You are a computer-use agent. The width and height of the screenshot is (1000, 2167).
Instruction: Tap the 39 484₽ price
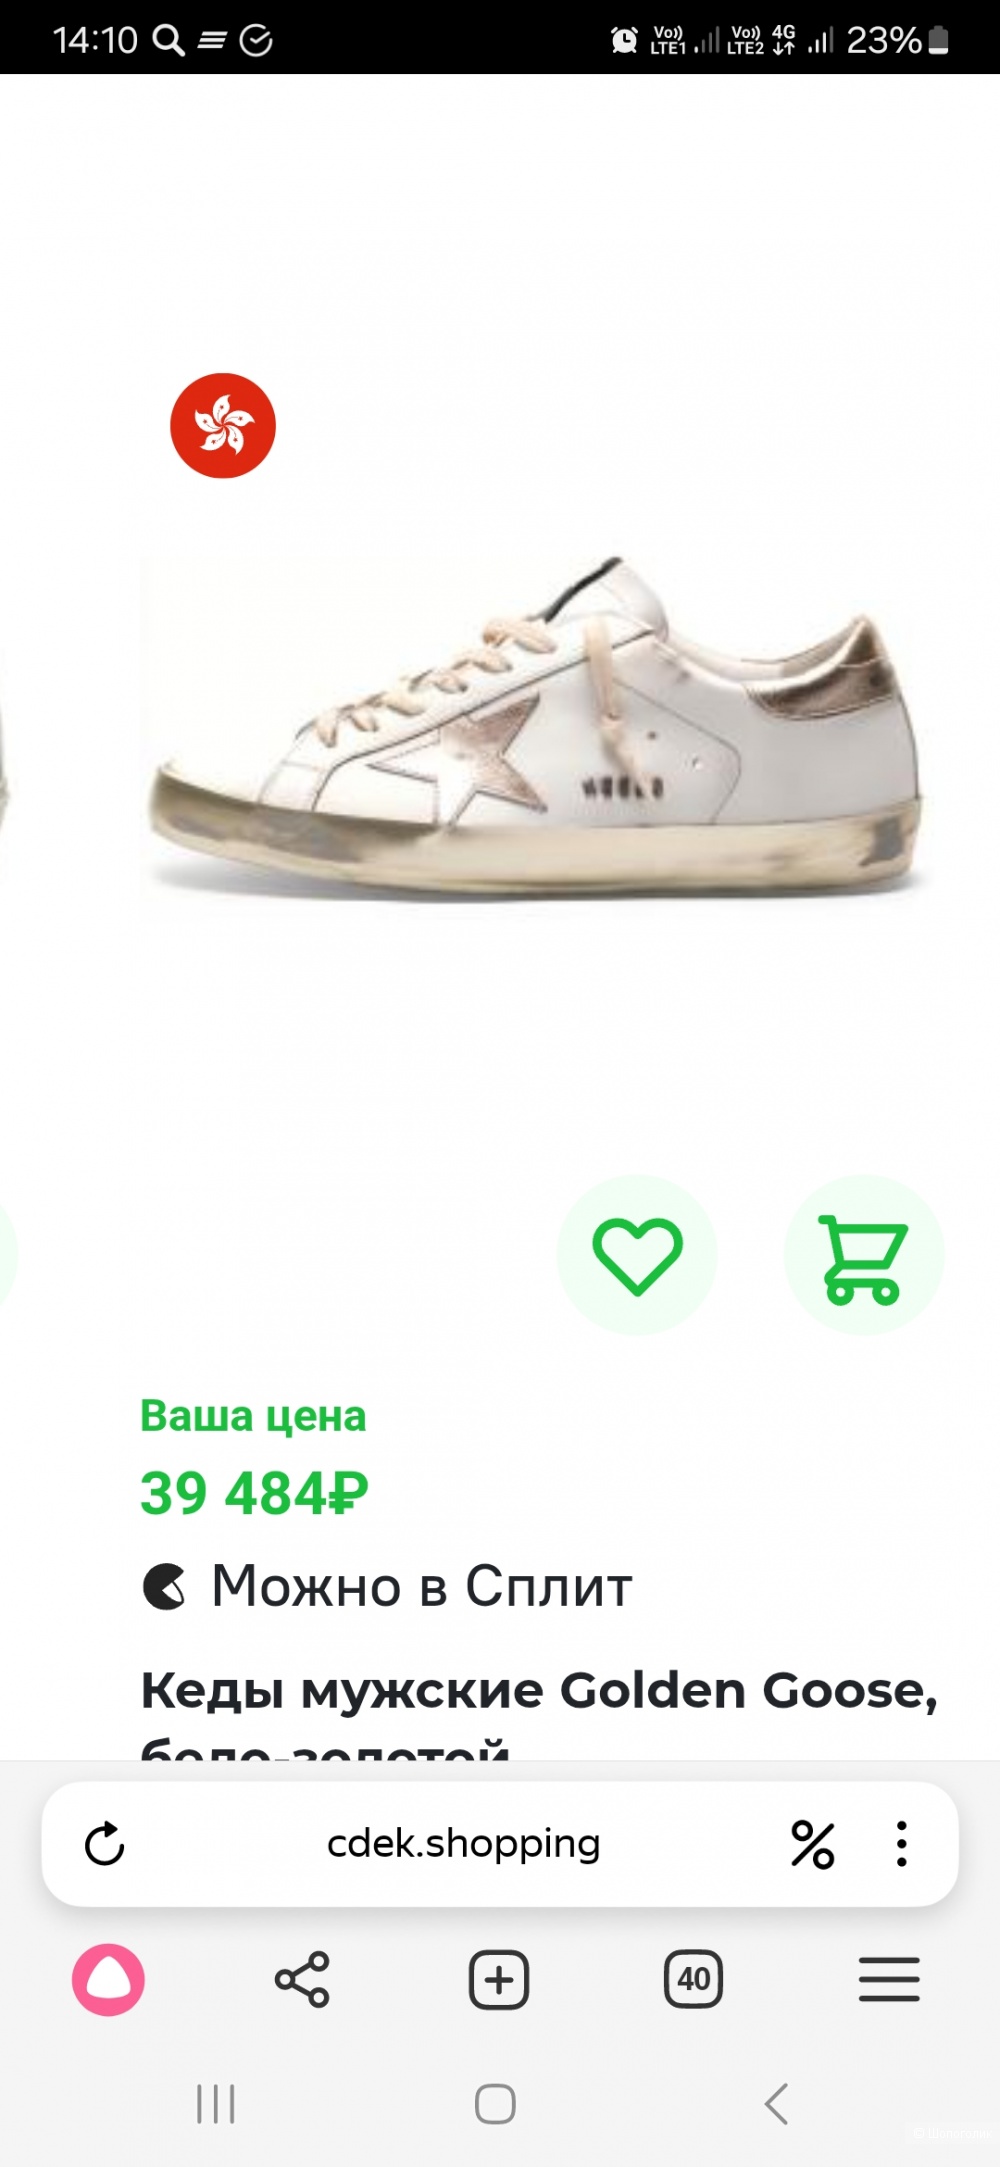click(x=254, y=1494)
